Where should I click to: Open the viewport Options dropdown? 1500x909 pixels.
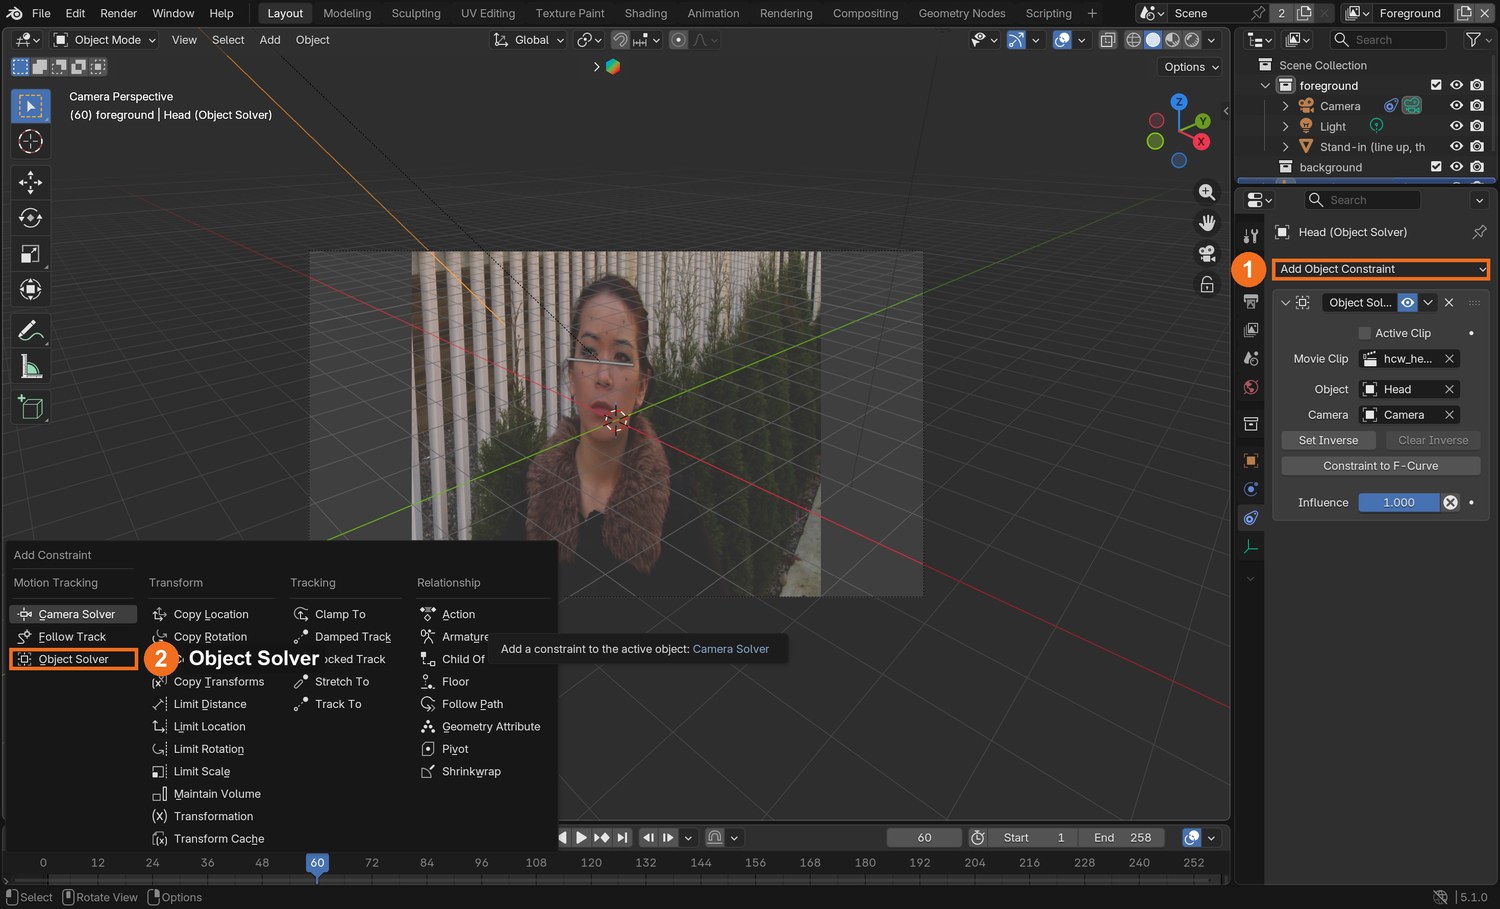coord(1191,67)
